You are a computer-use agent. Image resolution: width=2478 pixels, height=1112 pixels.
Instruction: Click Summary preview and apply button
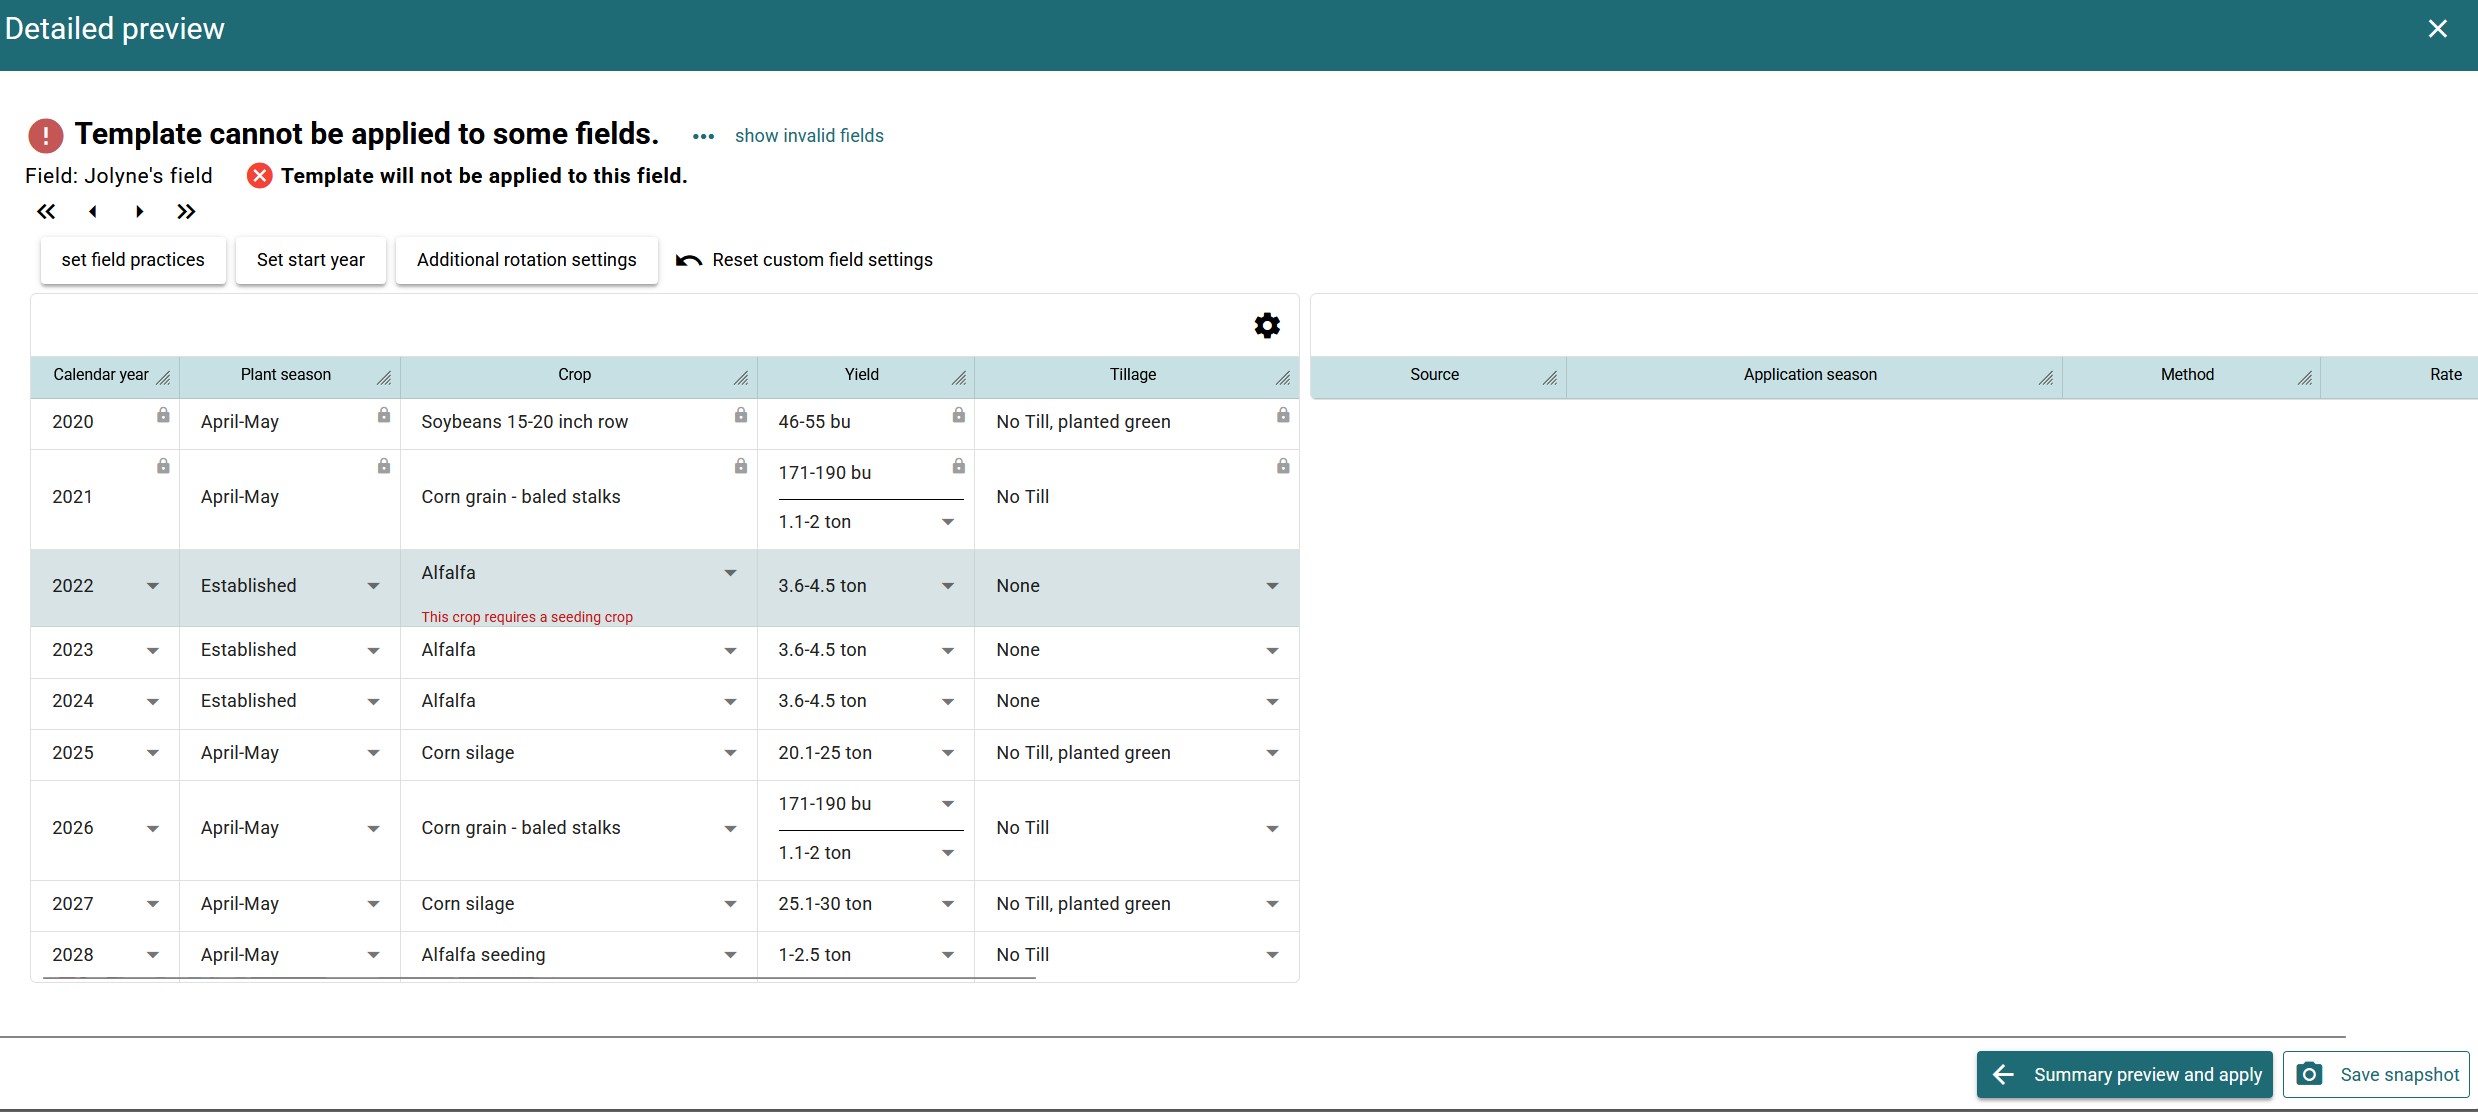(x=2124, y=1074)
